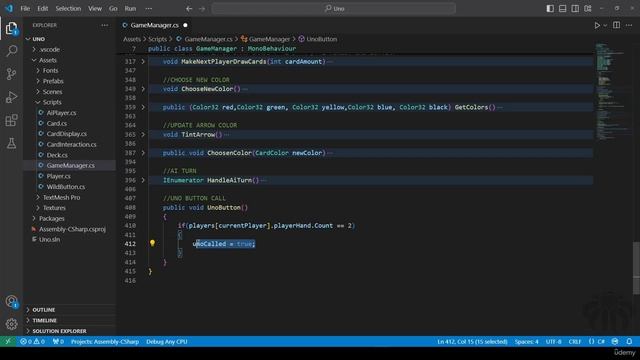Toggle the bottom Panel visibility
The width and height of the screenshot is (640, 360).
point(562,9)
